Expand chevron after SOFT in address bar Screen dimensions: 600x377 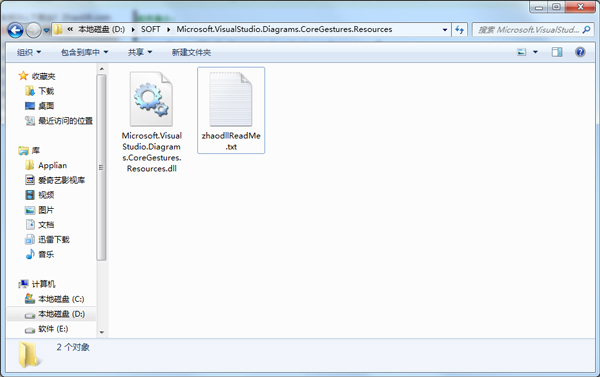(x=168, y=29)
